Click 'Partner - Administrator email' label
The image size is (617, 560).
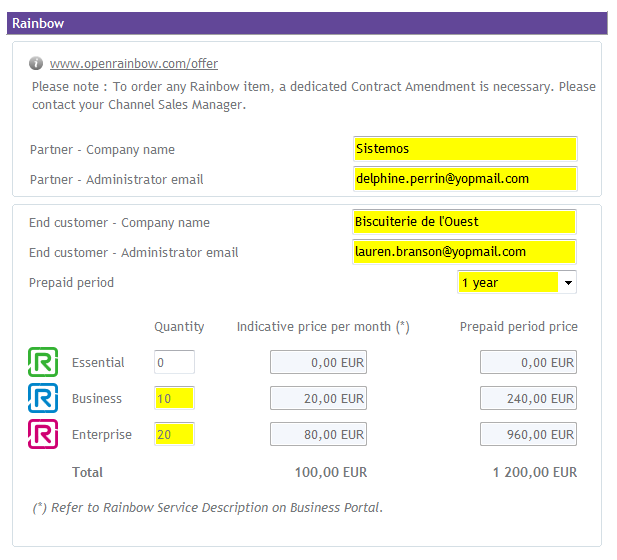click(x=116, y=179)
